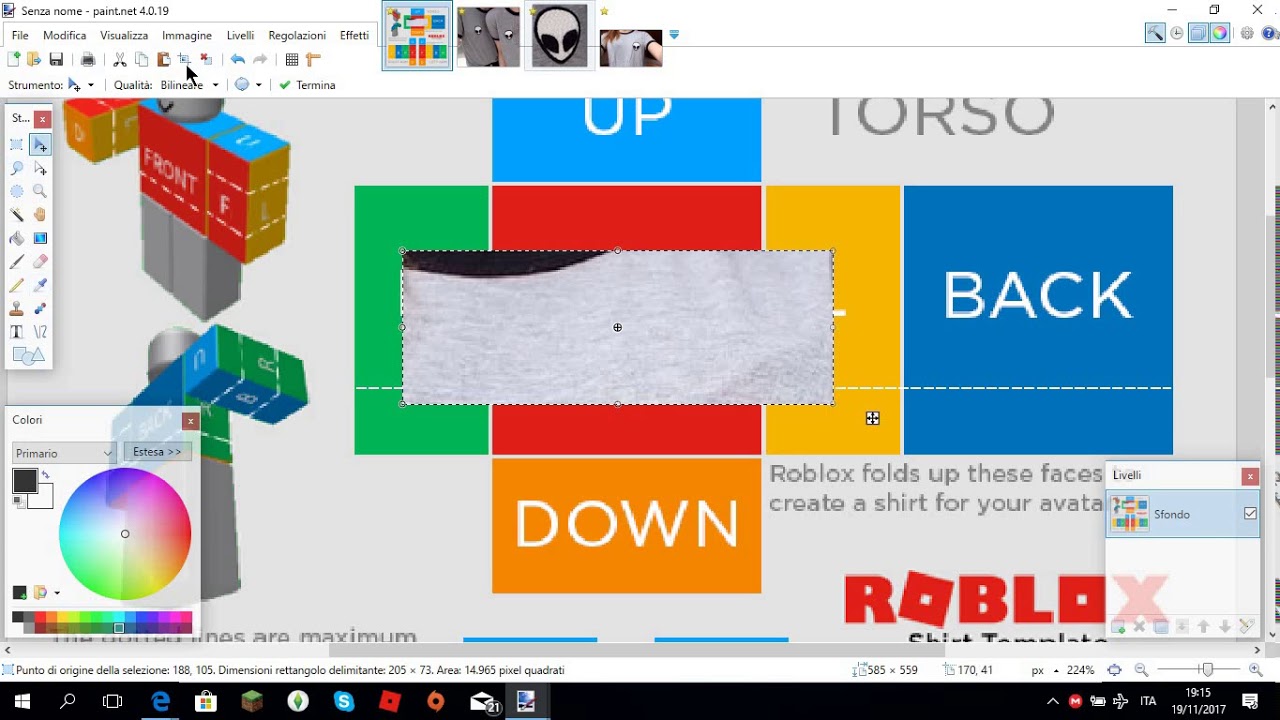Viewport: 1280px width, 720px height.
Task: Select the Text tool
Action: click(17, 332)
